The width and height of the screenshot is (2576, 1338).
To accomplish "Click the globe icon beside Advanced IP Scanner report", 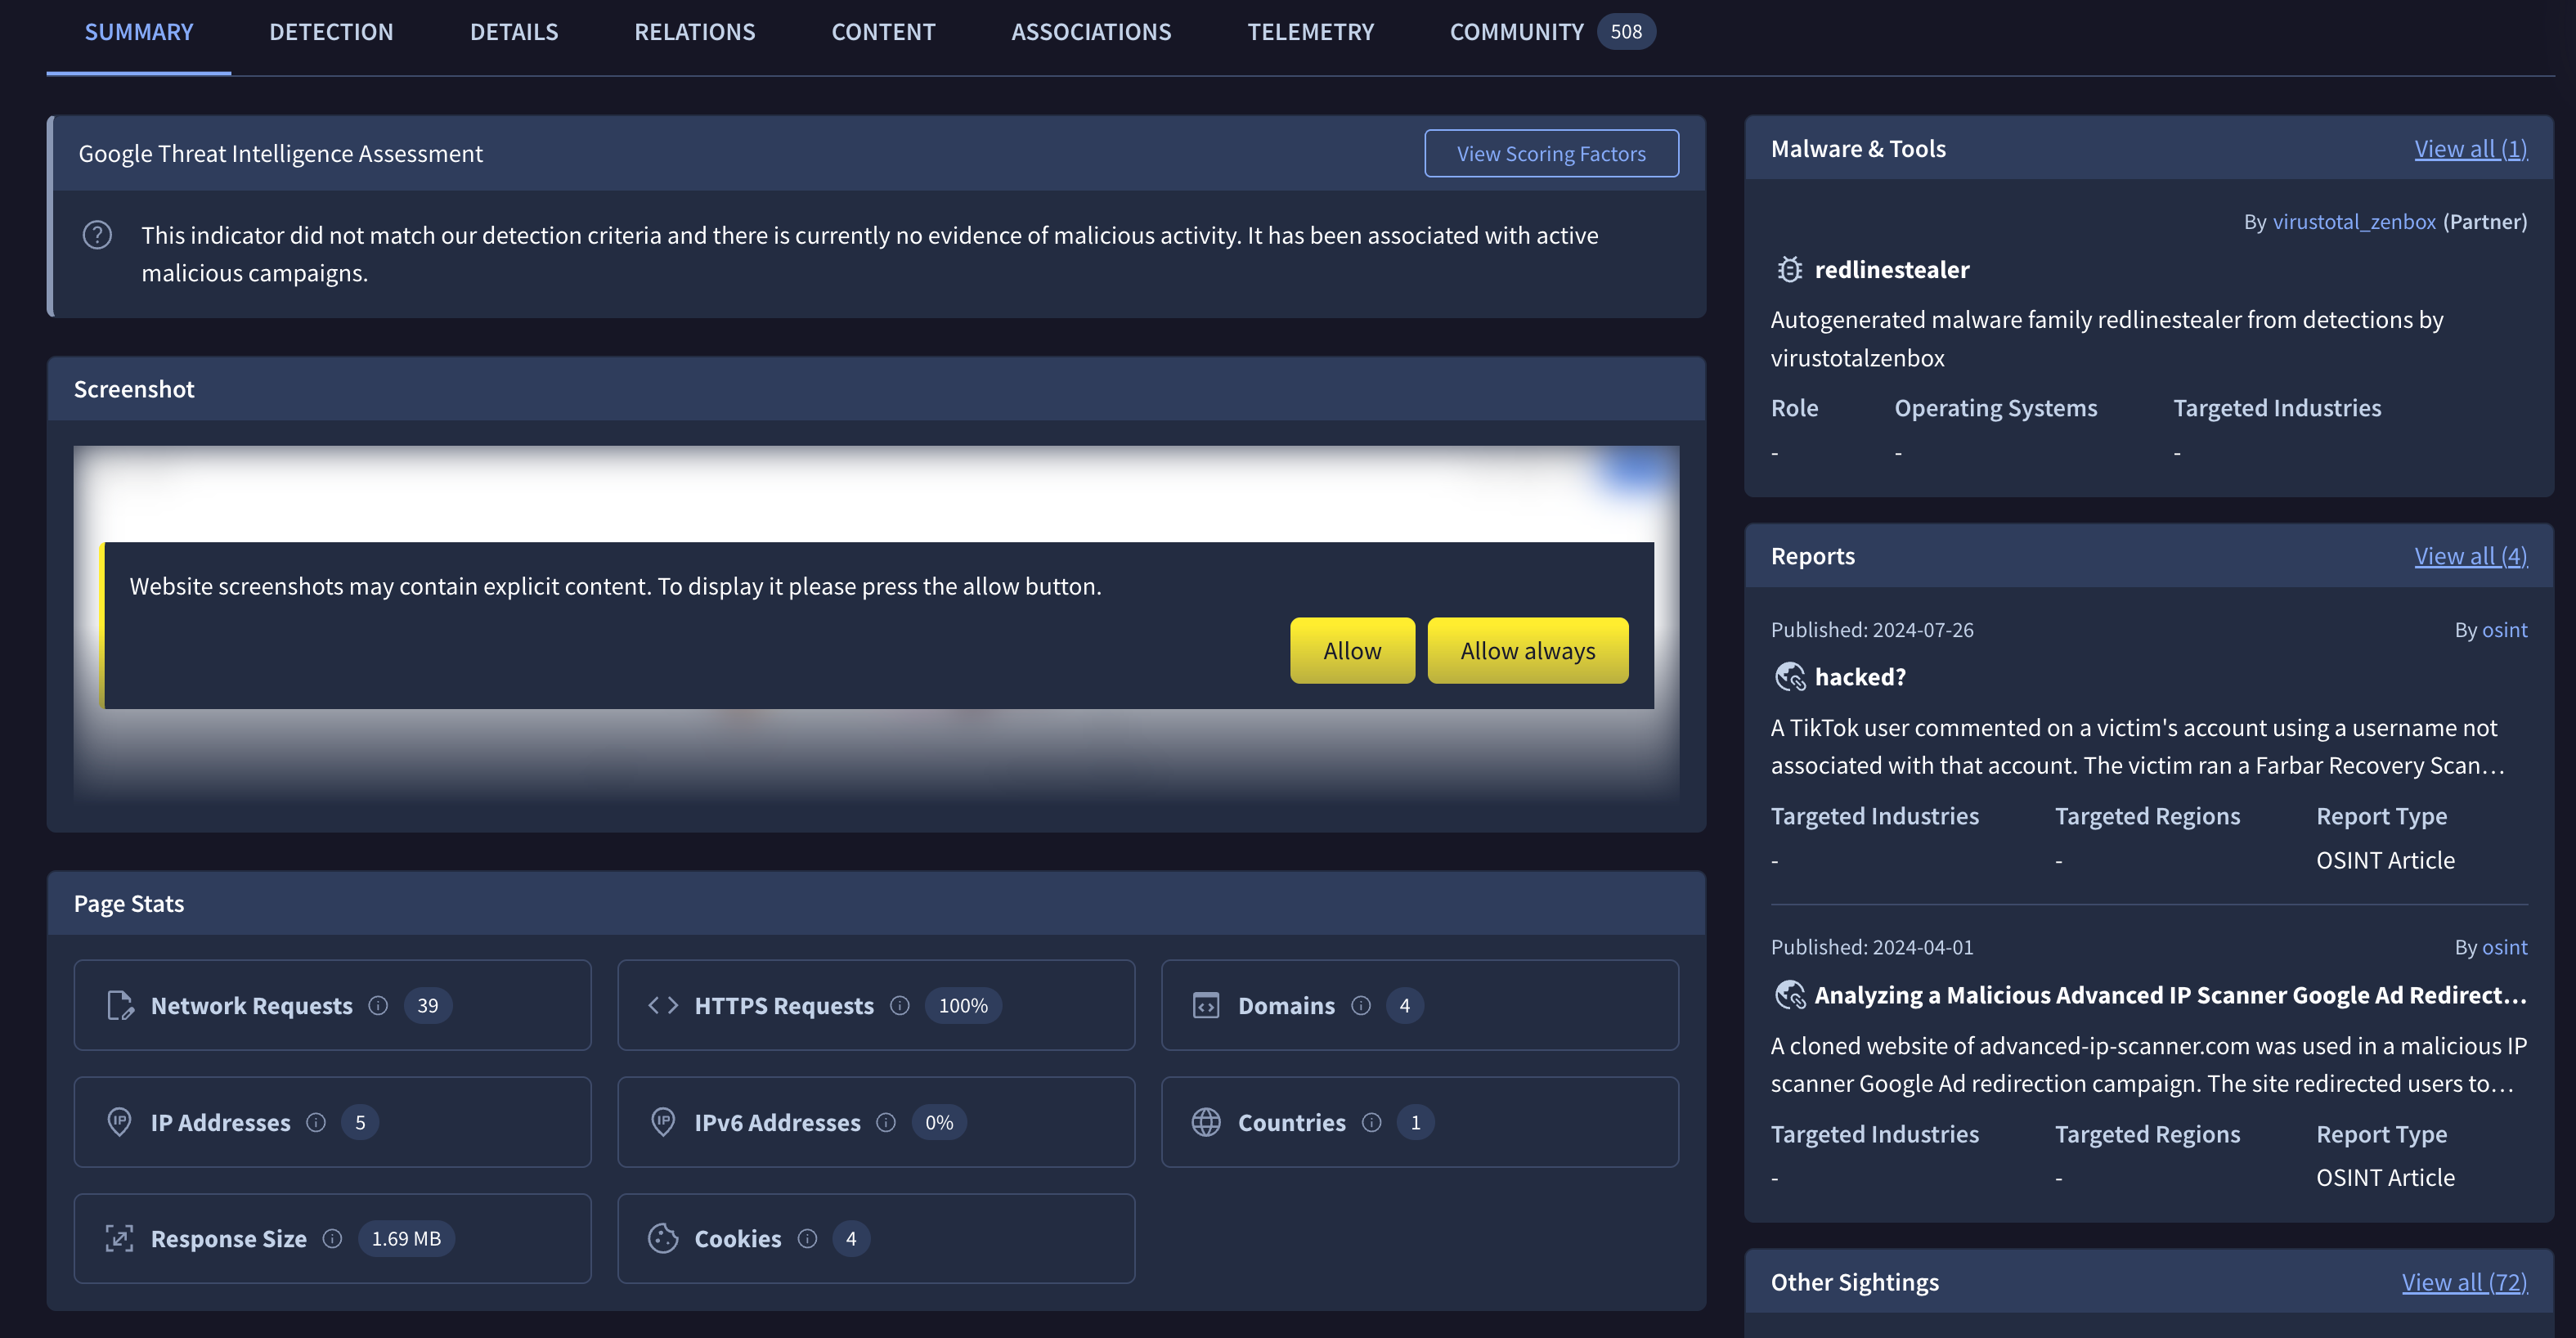I will [x=1789, y=995].
